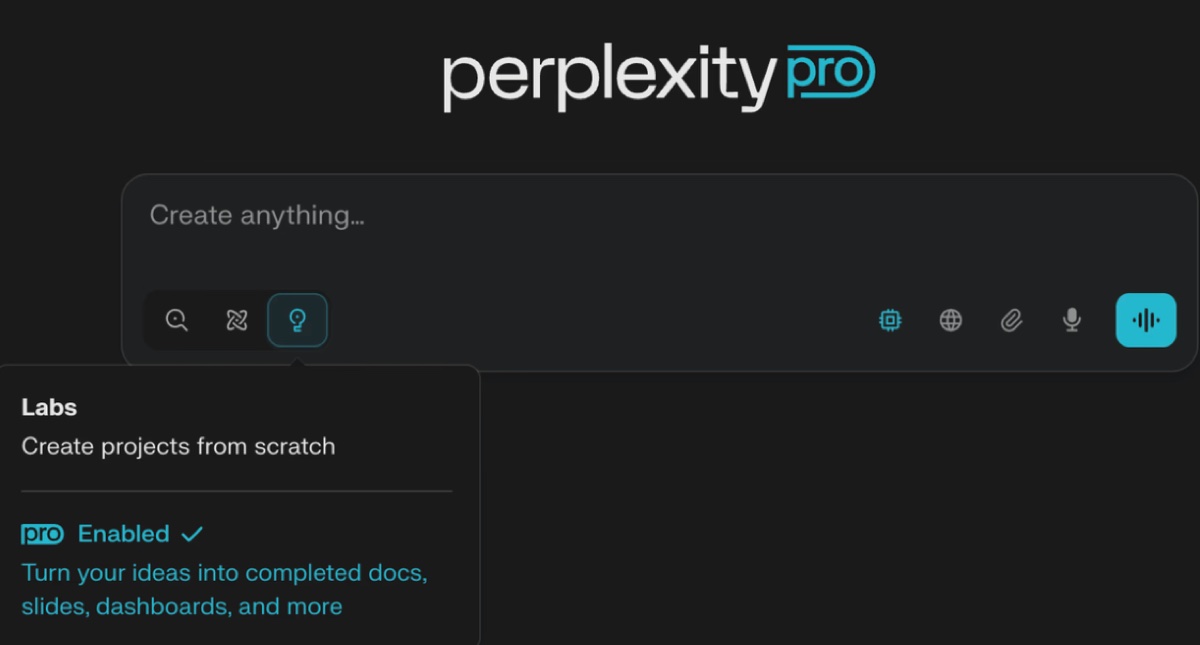Viewport: 1200px width, 645px height.
Task: Activate the microphone dictation icon
Action: click(1071, 320)
